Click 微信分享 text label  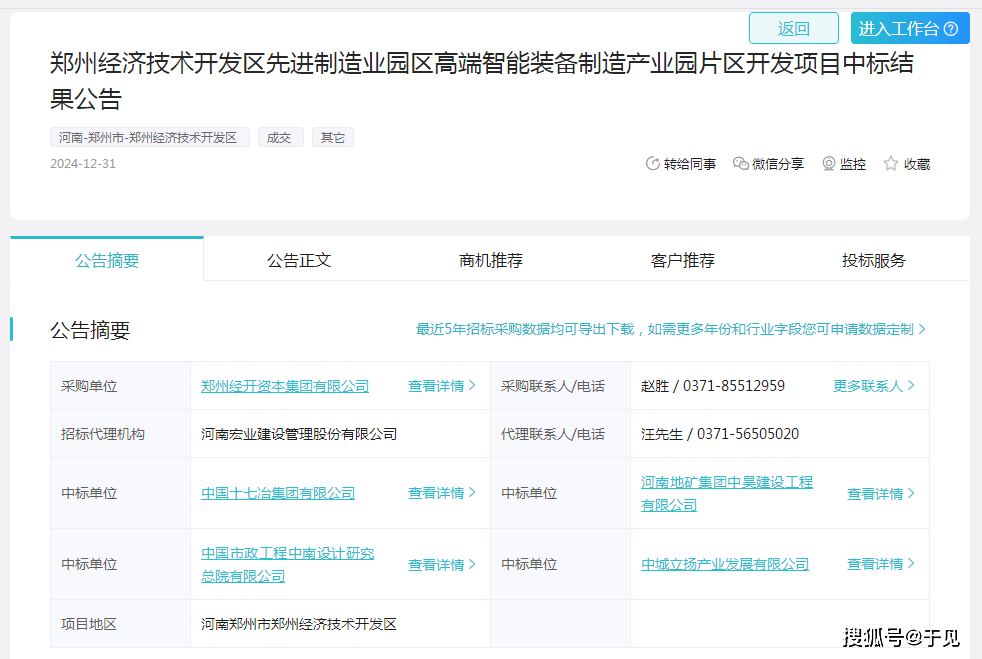pos(778,164)
